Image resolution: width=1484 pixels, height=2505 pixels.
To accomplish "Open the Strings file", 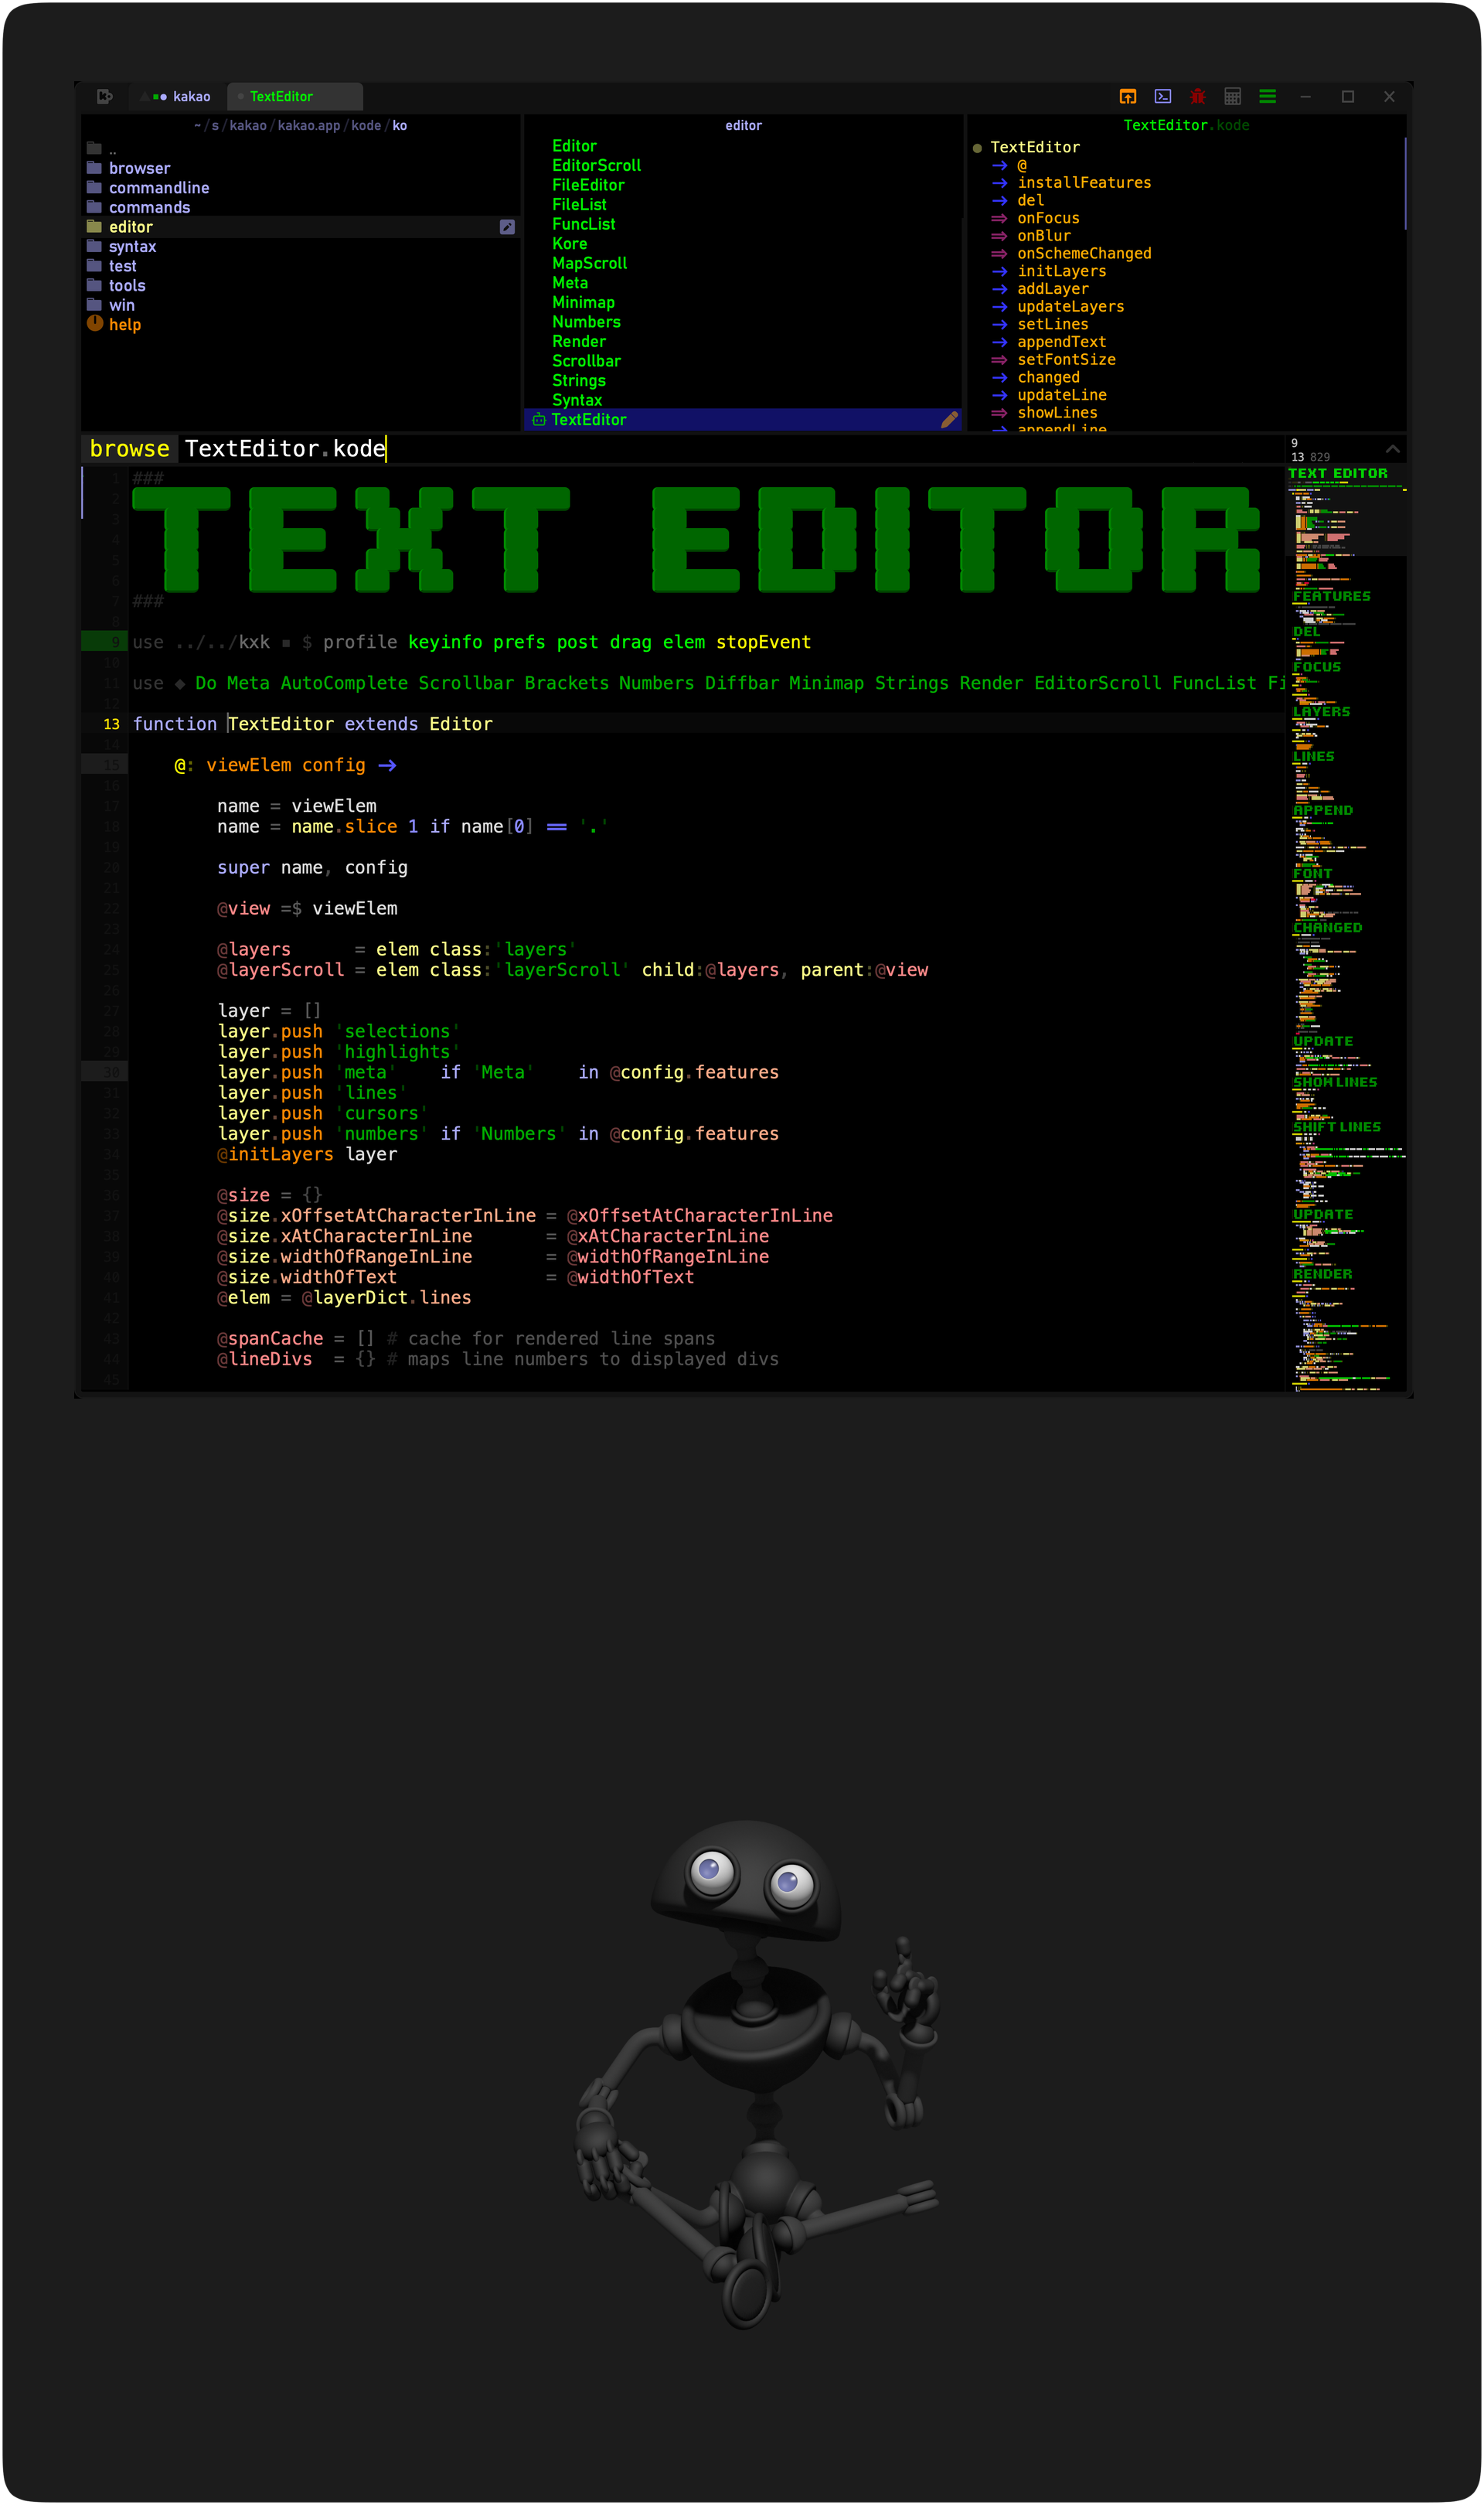I will (579, 380).
